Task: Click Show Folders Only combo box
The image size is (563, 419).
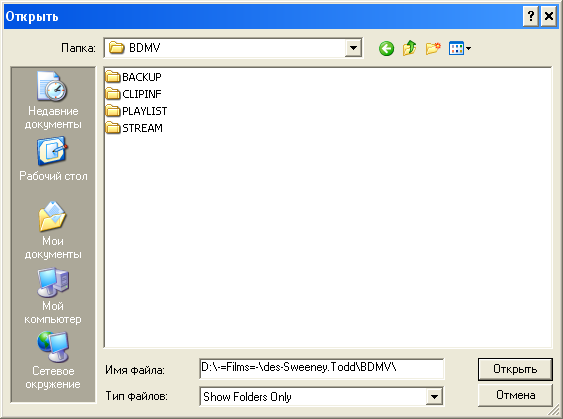Action: pyautogui.click(x=322, y=397)
